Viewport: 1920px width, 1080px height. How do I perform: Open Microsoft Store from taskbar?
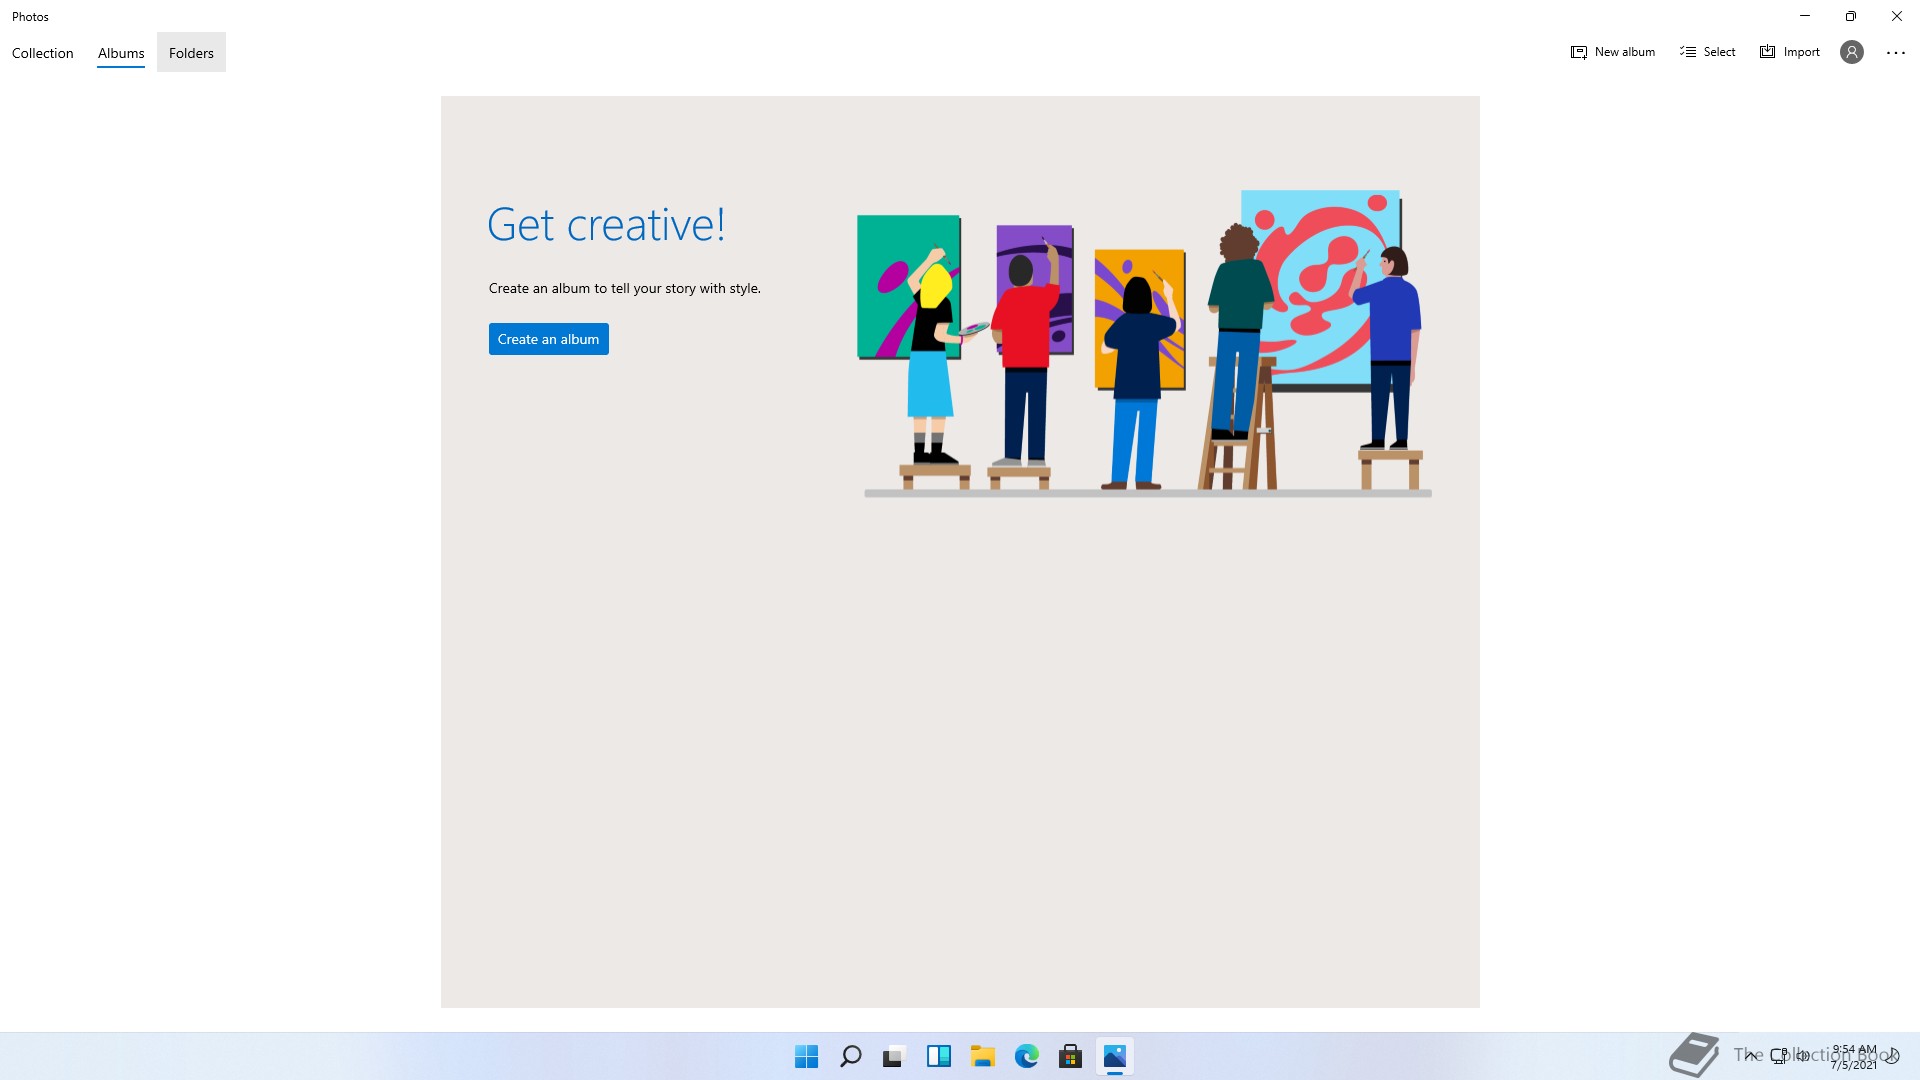coord(1070,1056)
